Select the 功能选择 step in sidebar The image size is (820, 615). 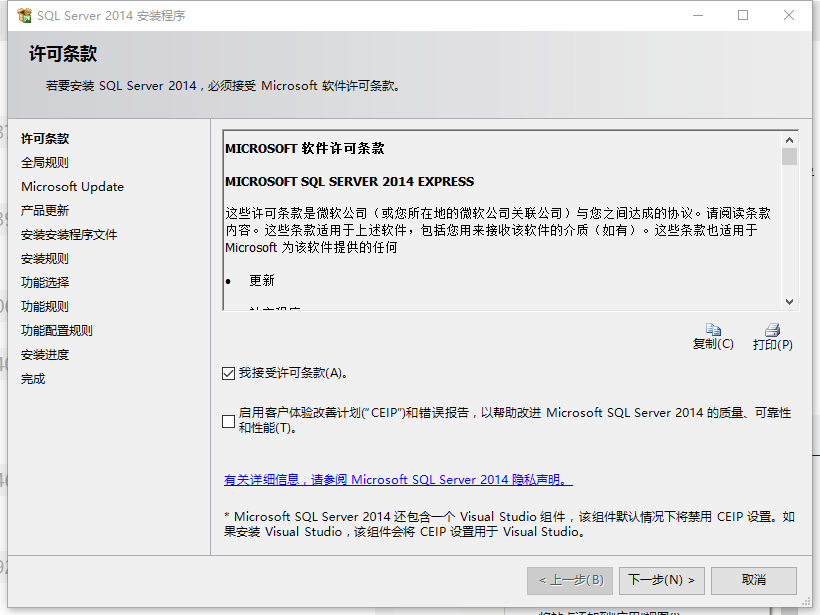[x=45, y=283]
